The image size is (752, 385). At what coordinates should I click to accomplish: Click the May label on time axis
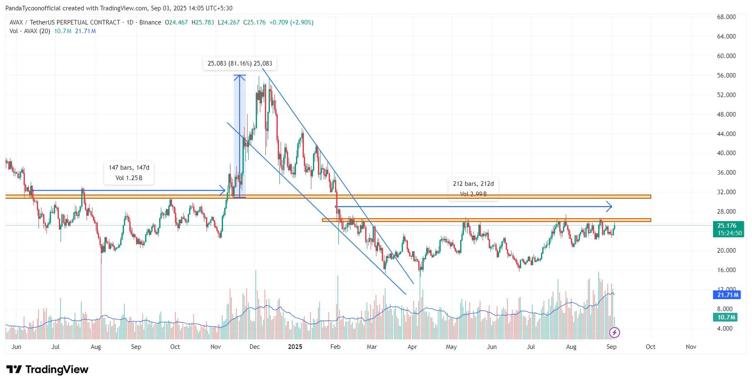[451, 346]
